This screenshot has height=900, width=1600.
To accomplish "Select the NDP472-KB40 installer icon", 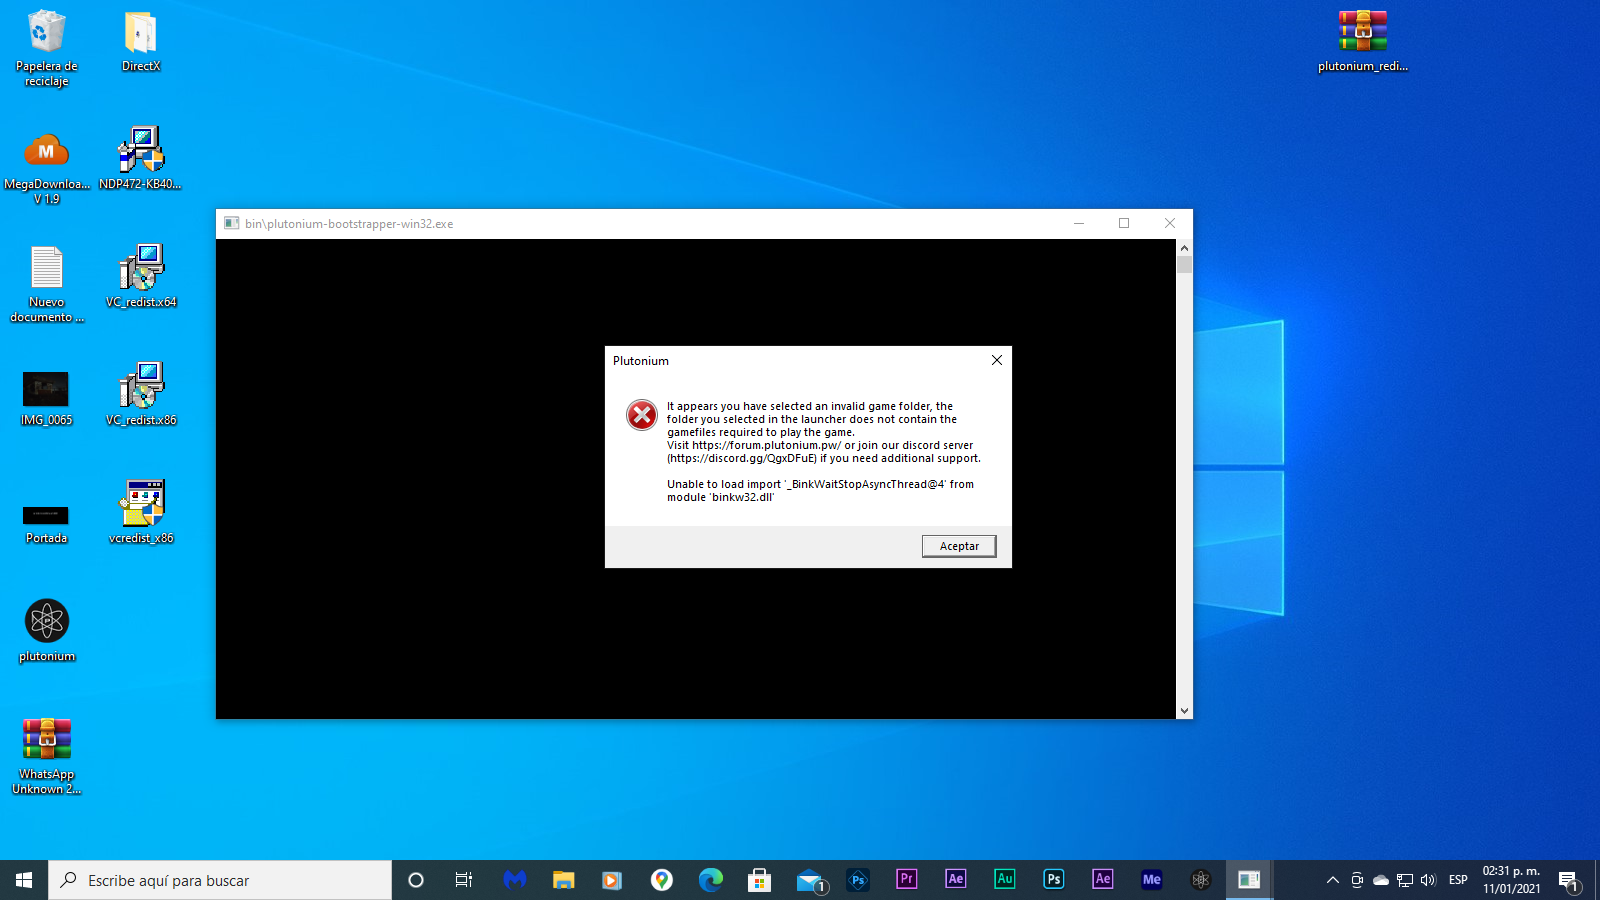I will (141, 158).
